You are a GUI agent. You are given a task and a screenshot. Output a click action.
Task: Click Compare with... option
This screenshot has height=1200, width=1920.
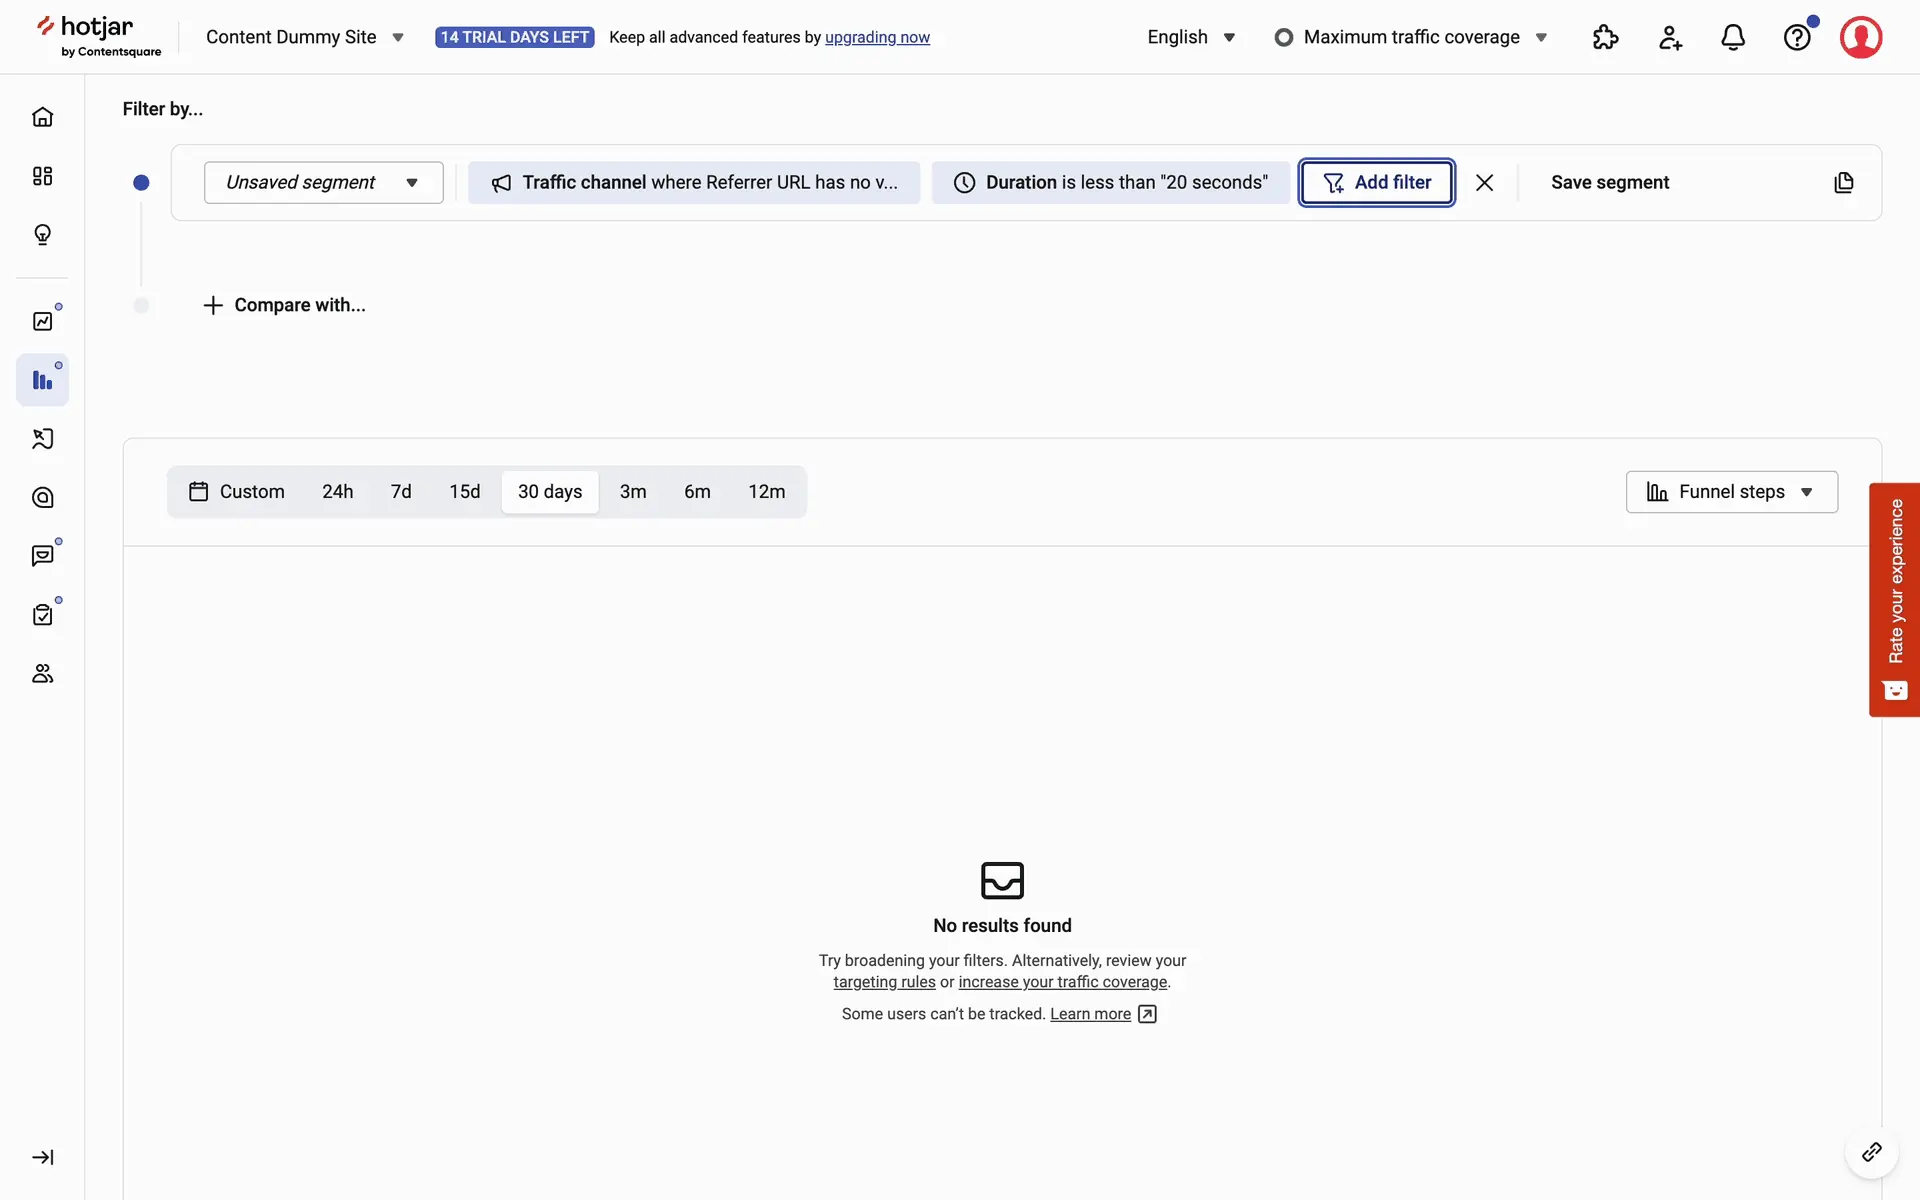(285, 305)
